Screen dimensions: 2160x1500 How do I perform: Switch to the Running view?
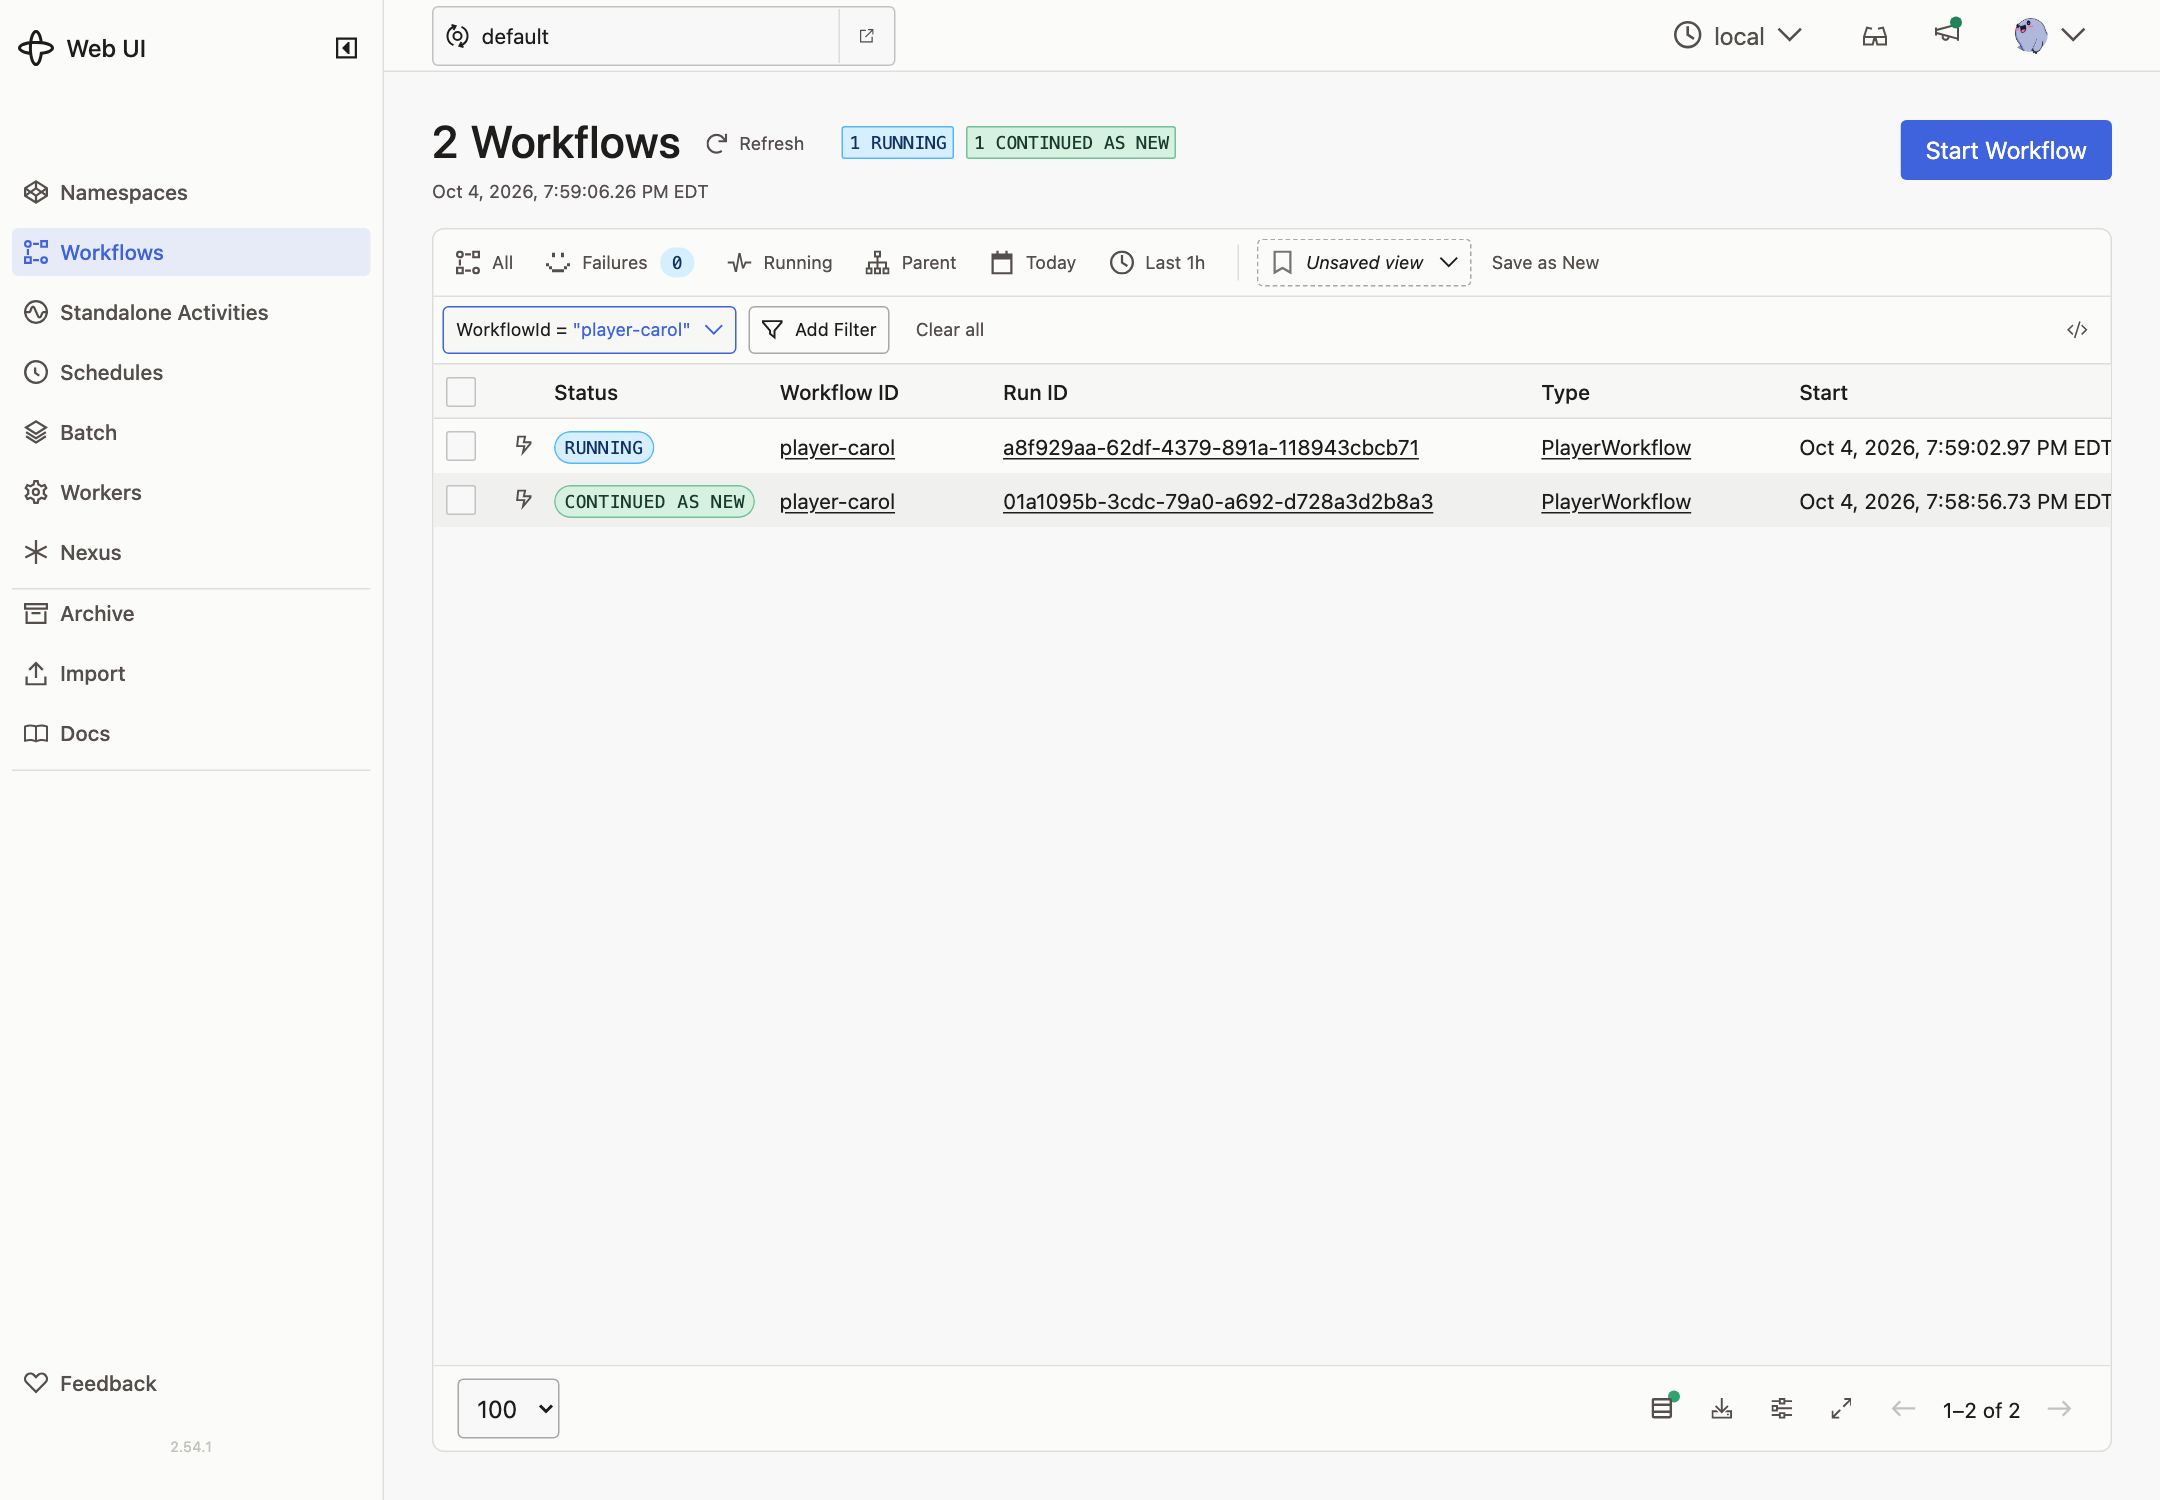[x=780, y=263]
